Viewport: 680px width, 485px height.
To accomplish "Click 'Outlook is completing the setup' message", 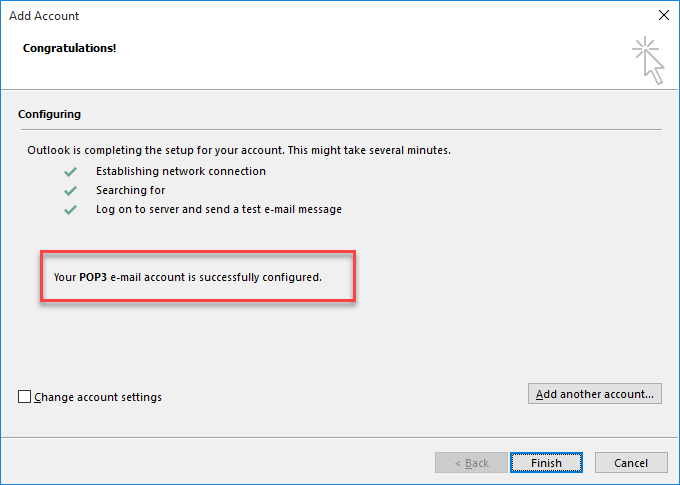I will [x=239, y=151].
